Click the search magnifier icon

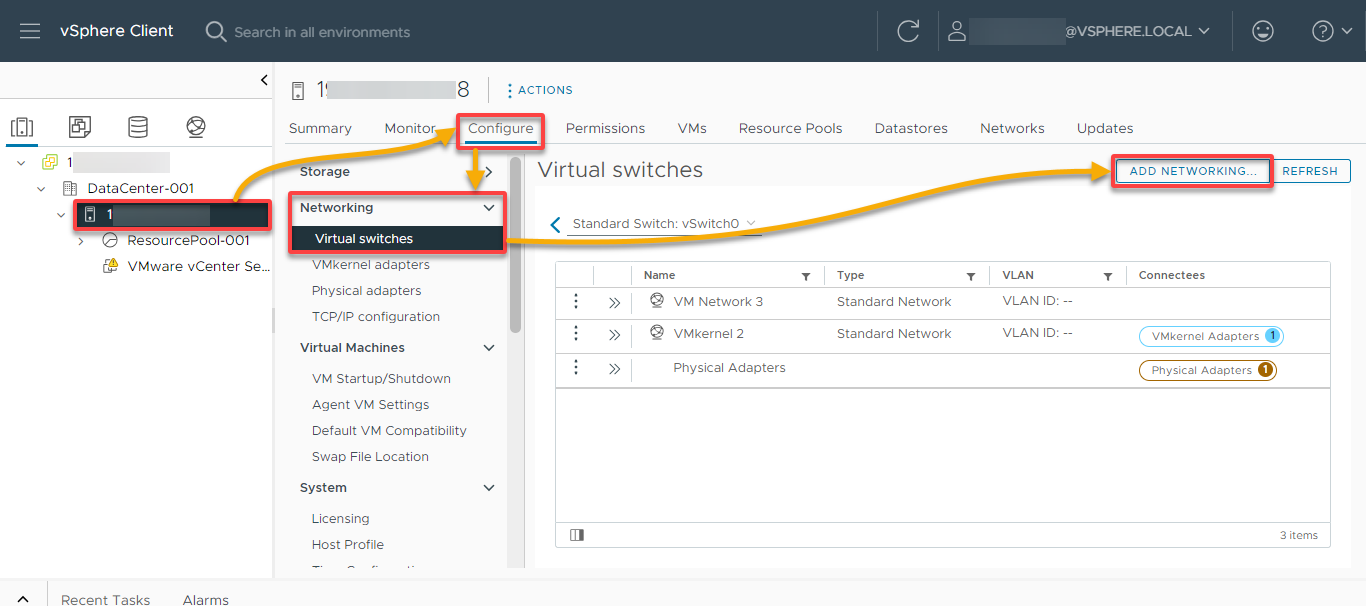pos(215,32)
